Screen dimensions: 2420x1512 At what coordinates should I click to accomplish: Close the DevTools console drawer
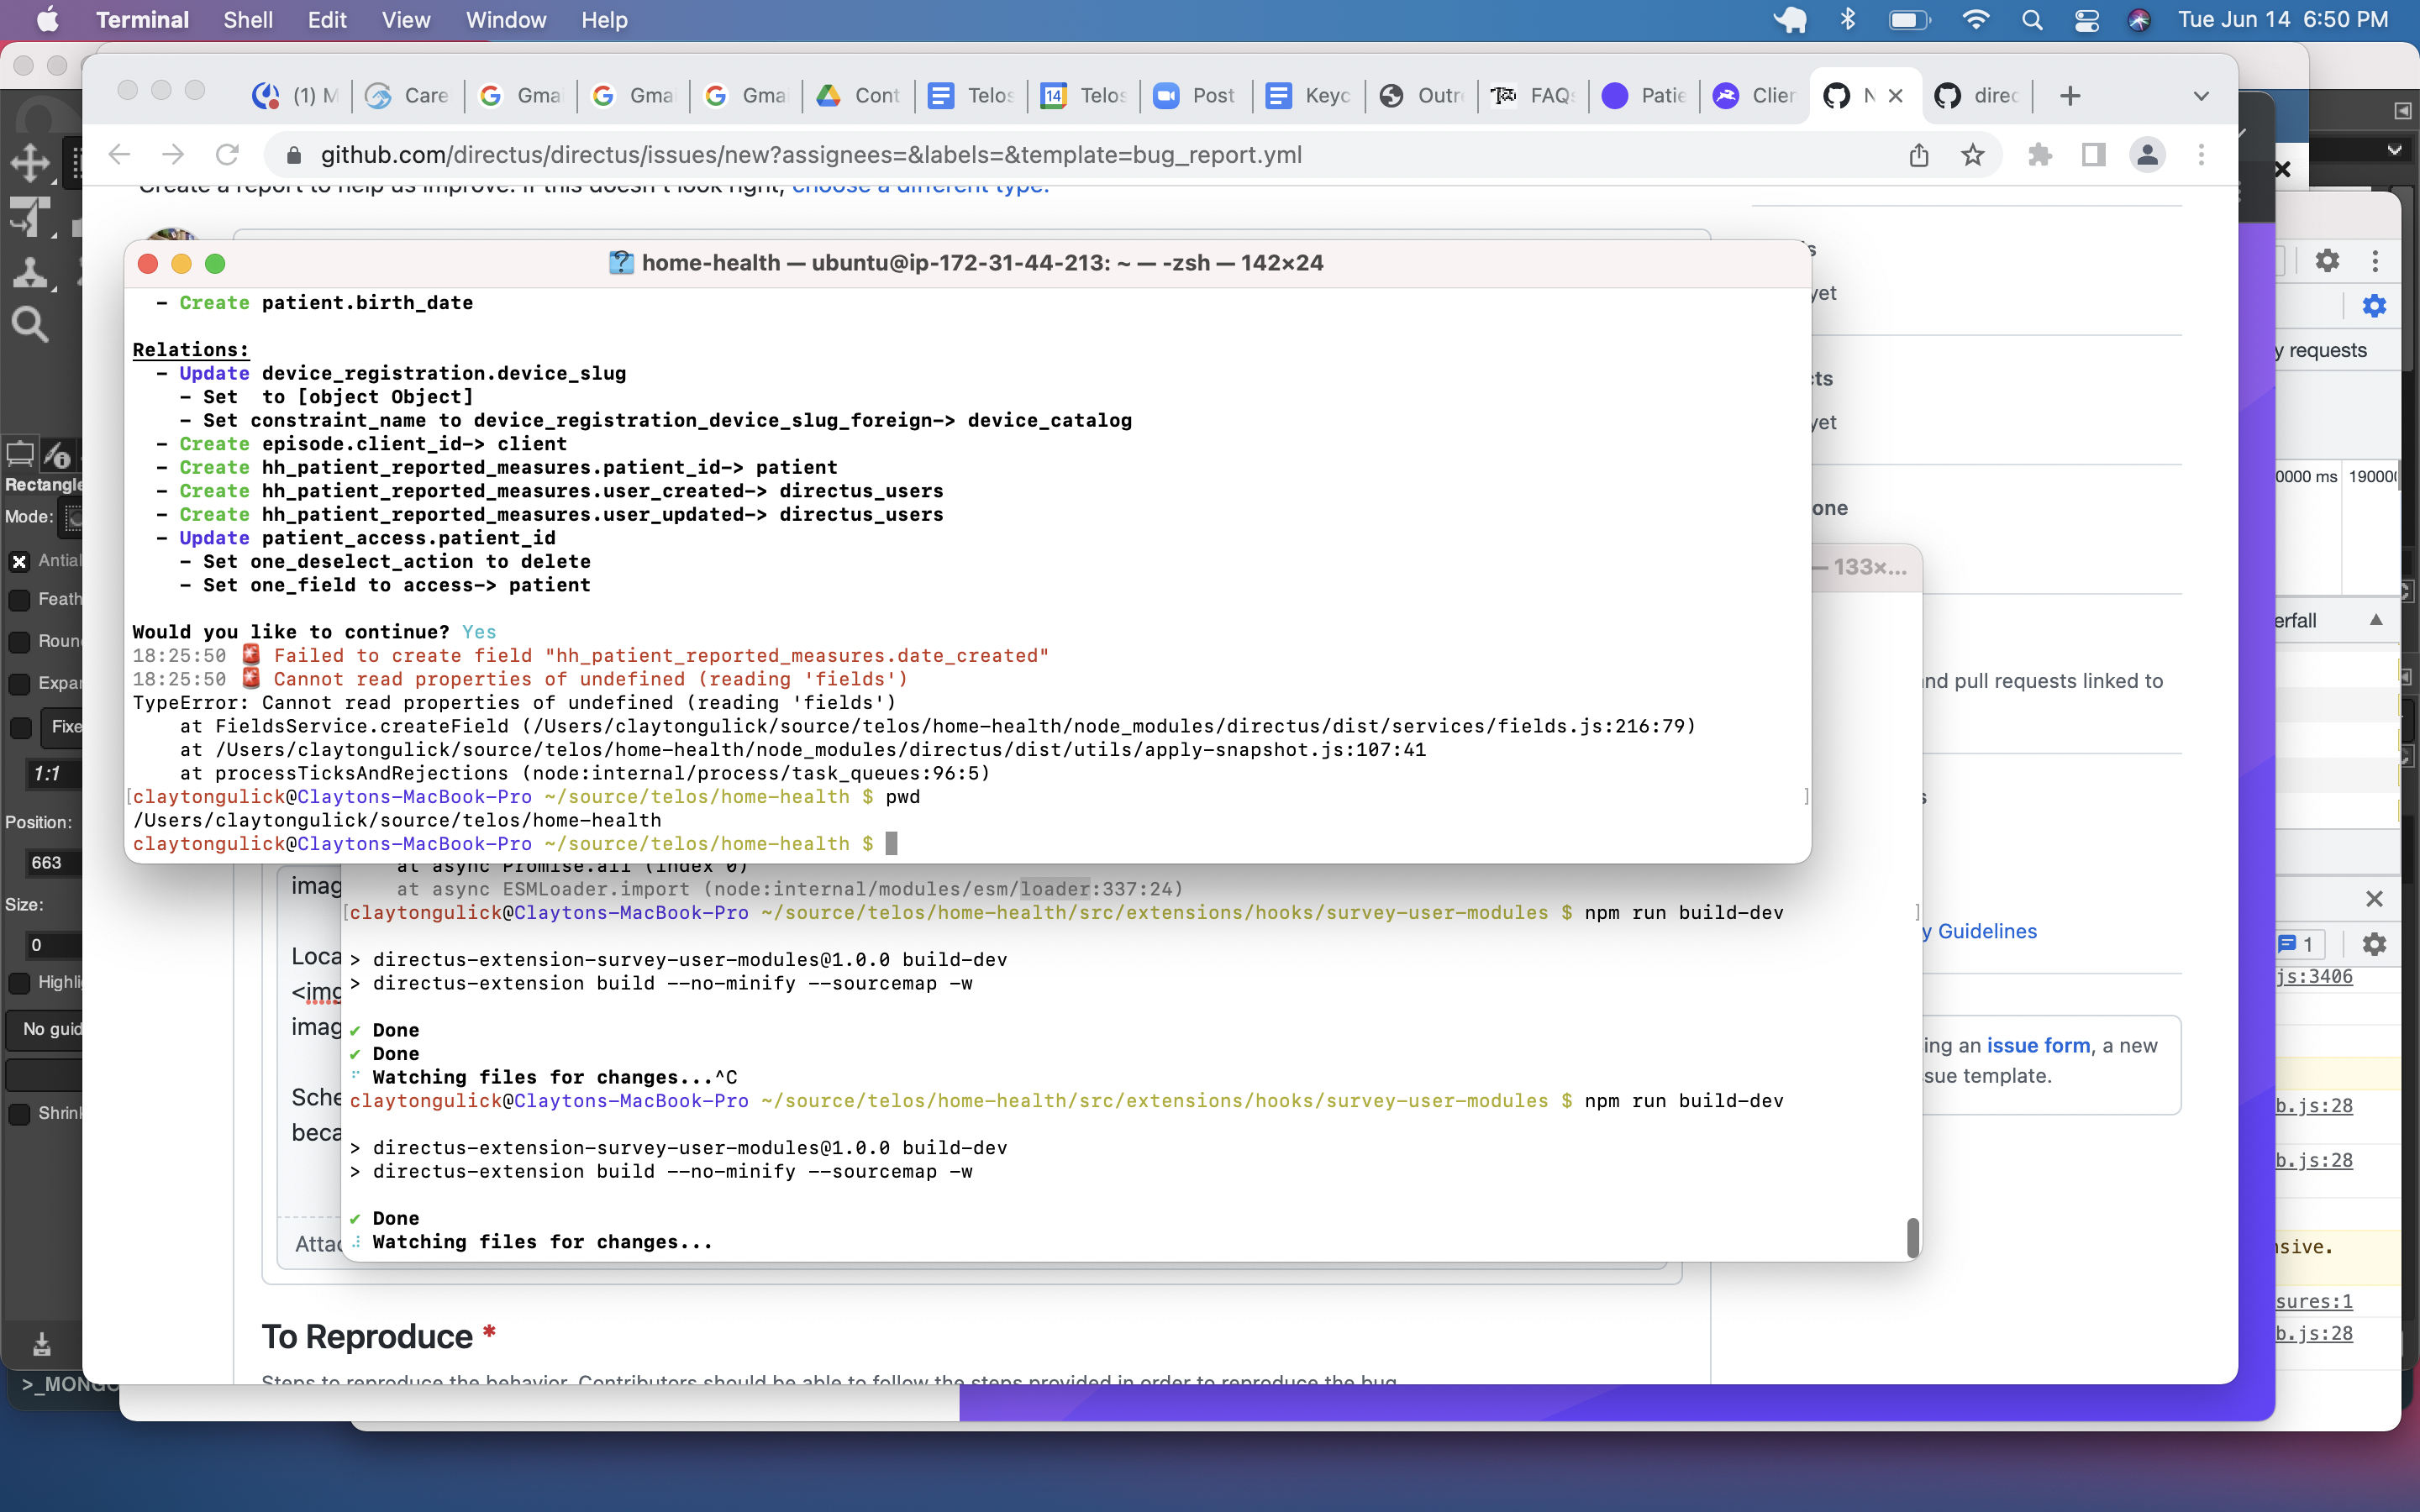click(x=2374, y=898)
